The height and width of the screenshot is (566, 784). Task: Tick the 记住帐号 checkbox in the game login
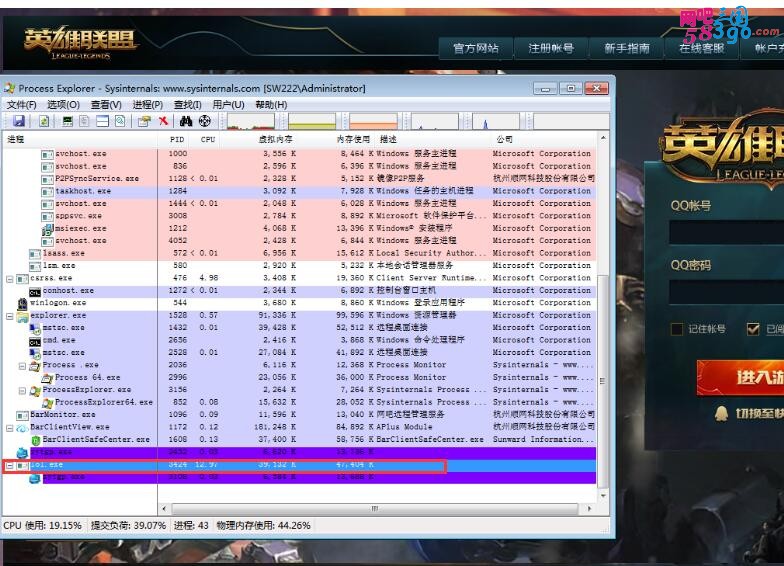(676, 329)
